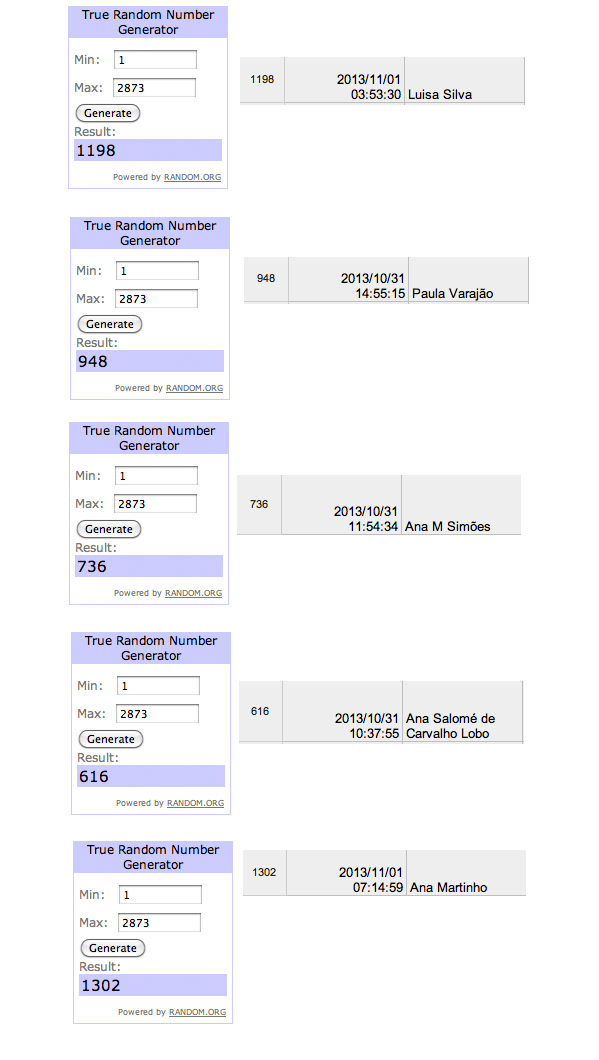
Task: Focus the Min field in the 948 widget
Action: 157,270
